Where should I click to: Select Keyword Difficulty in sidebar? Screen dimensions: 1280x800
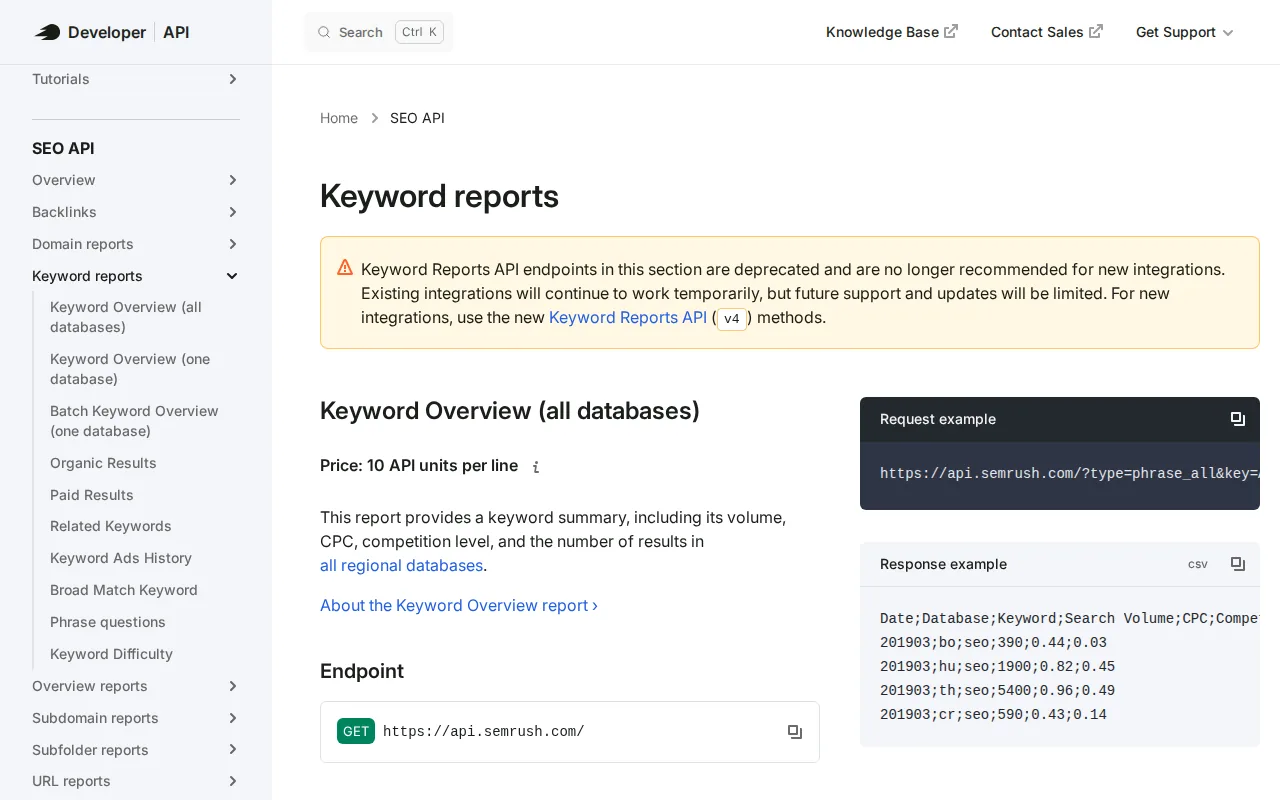tap(112, 654)
